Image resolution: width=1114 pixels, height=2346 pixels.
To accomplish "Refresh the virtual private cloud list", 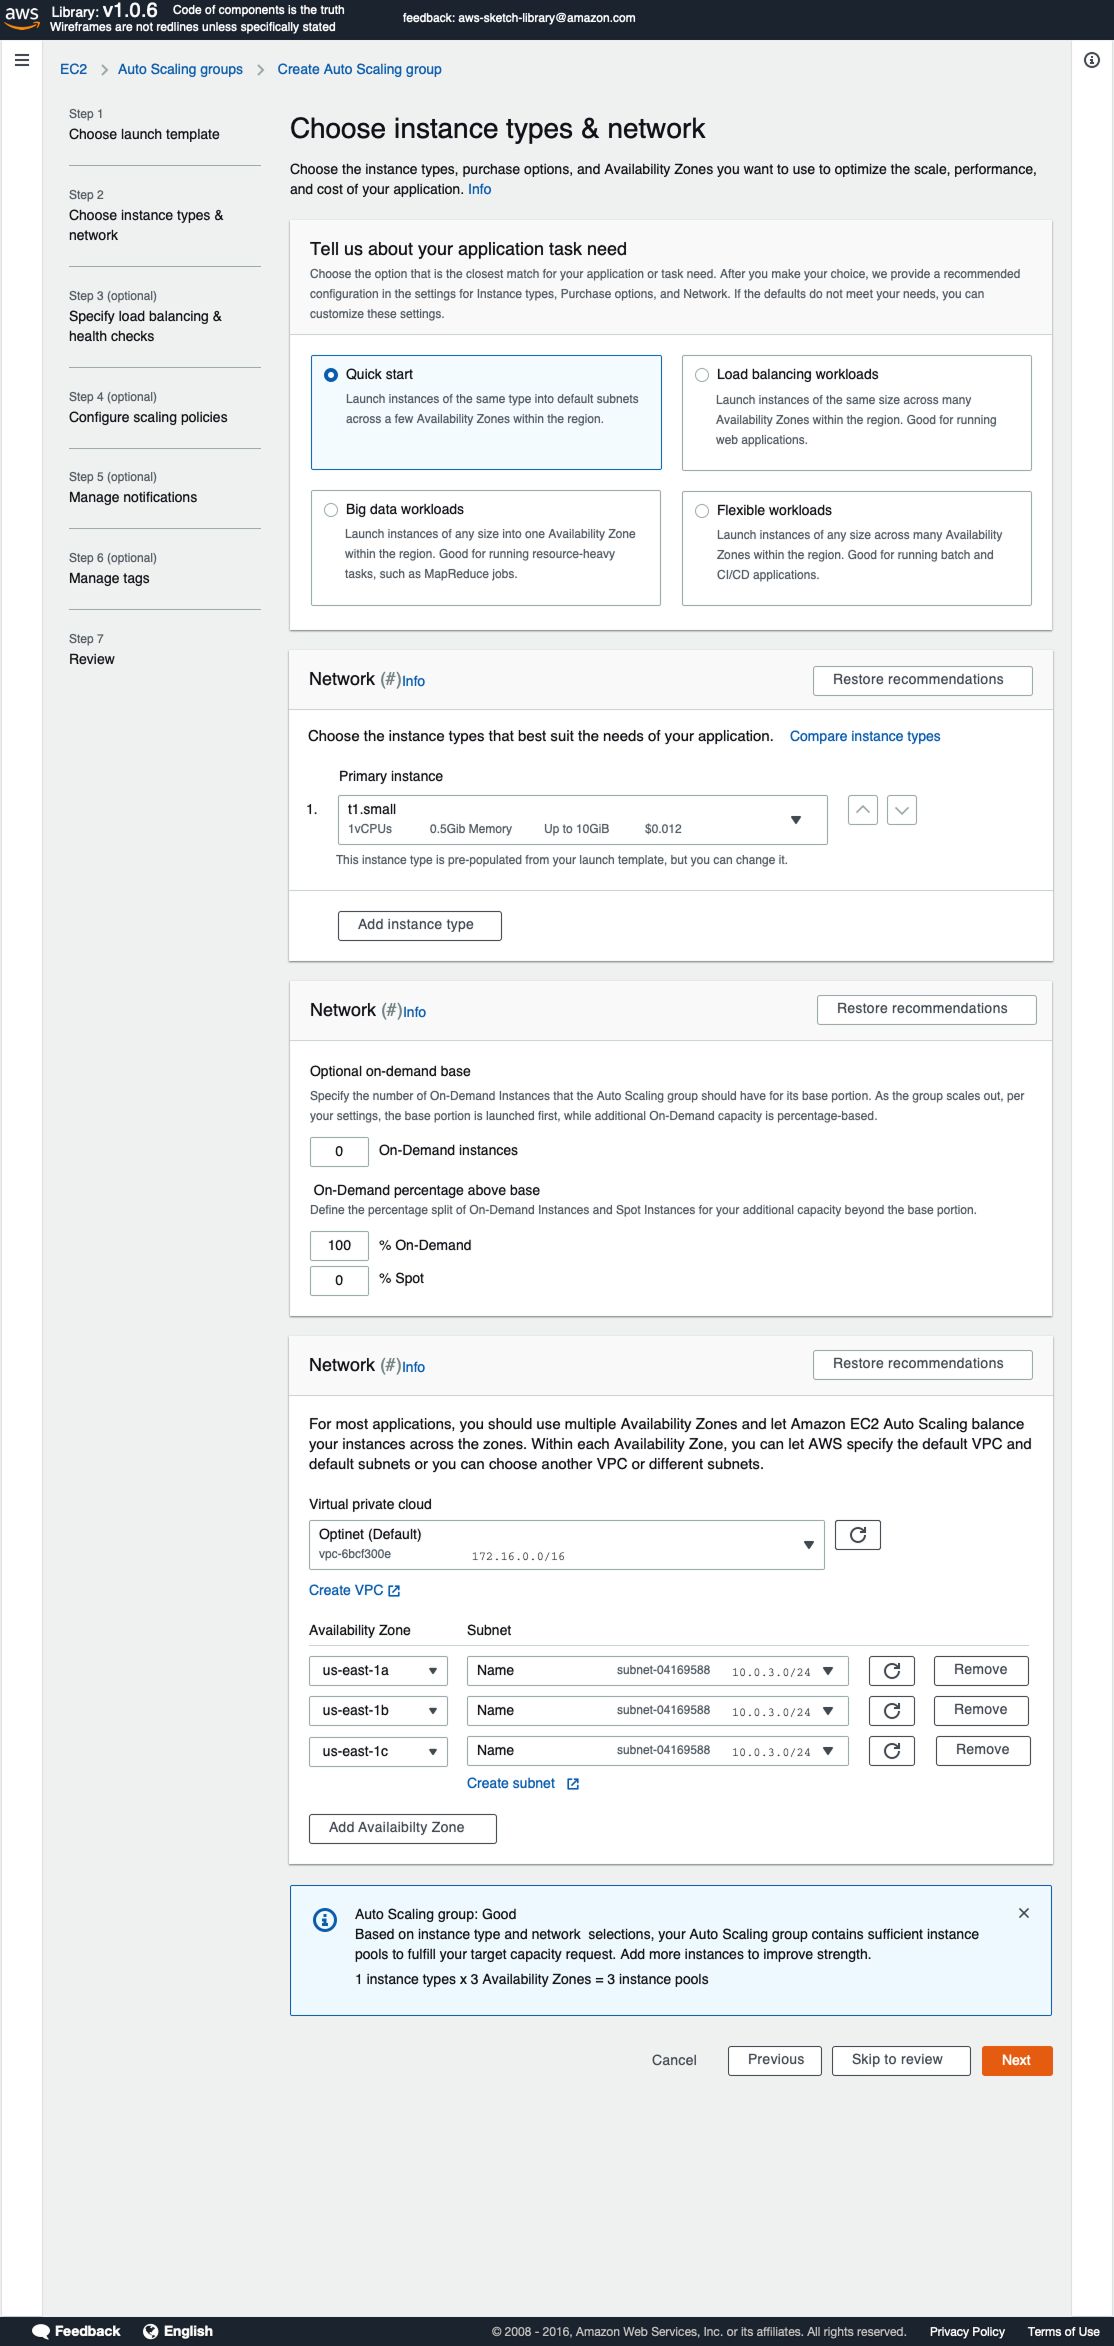I will pos(858,1535).
